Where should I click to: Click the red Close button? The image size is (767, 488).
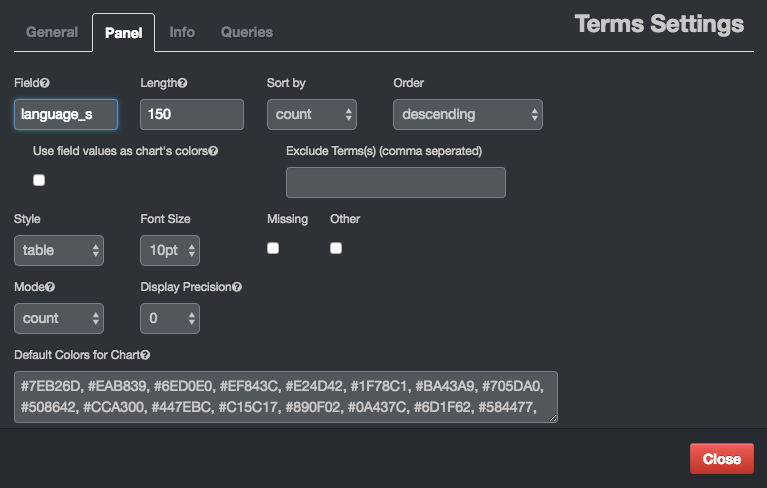[x=721, y=459]
